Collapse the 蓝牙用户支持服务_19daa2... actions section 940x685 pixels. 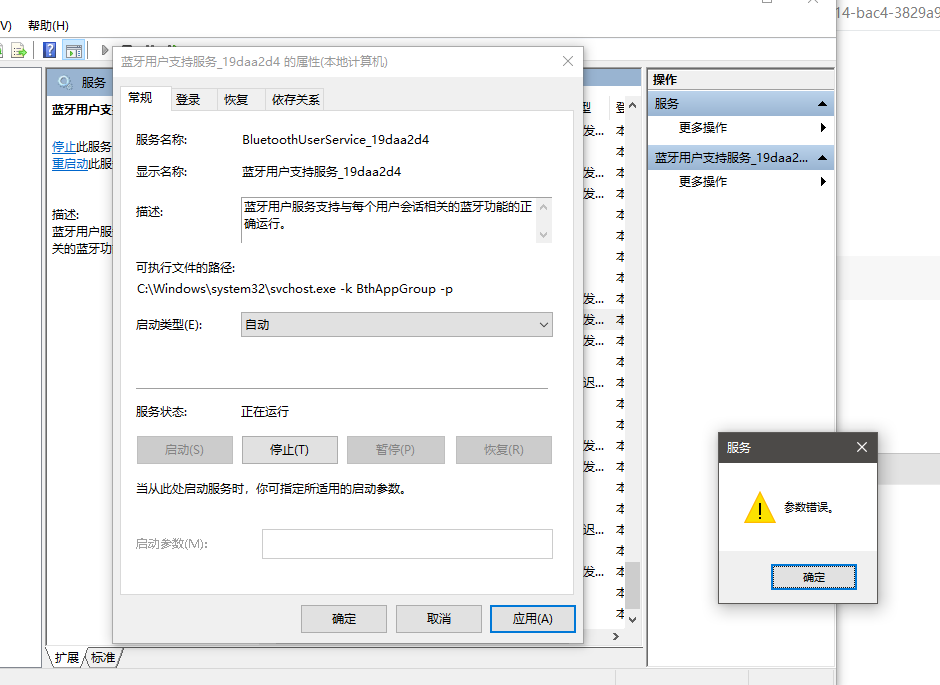click(x=822, y=158)
